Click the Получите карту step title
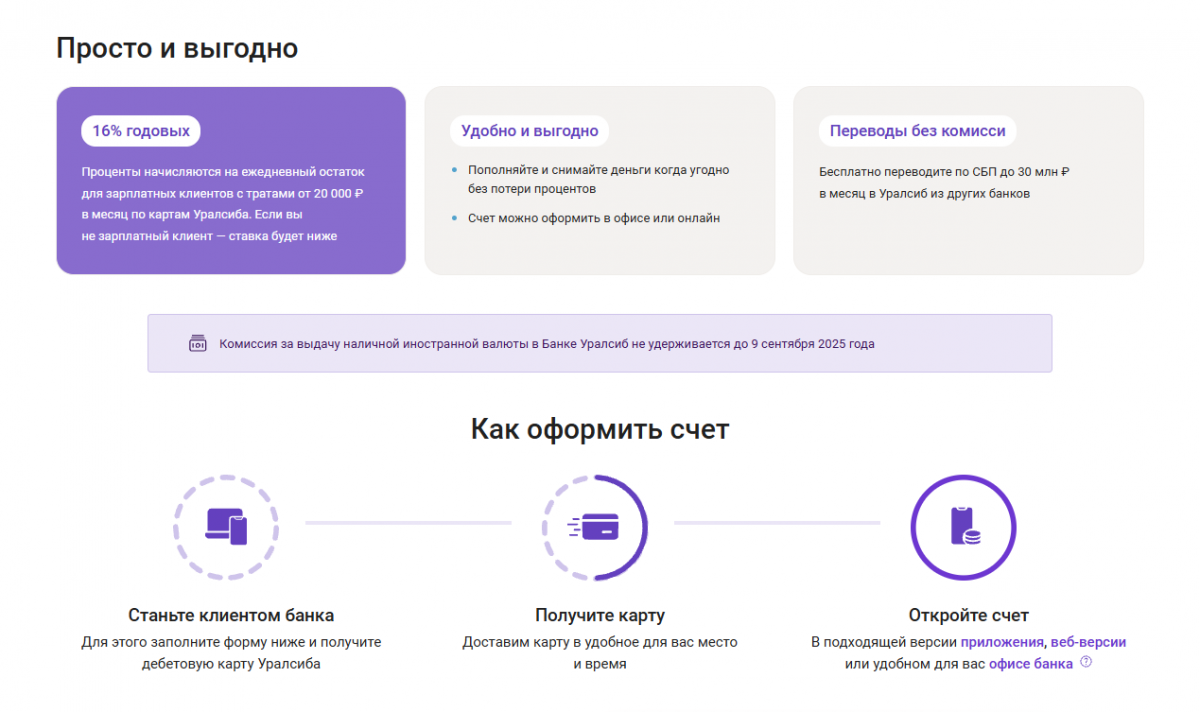The image size is (1200, 712). pyautogui.click(x=600, y=615)
